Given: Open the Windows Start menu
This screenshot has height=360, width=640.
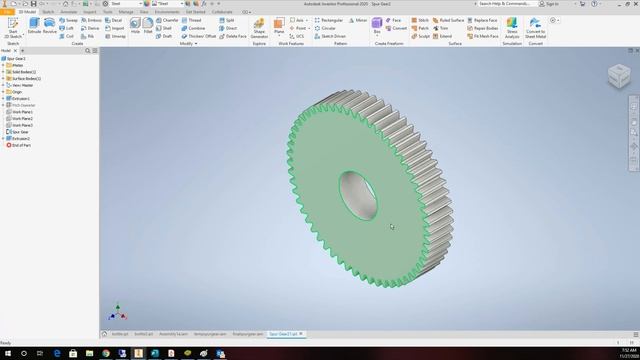Looking at the screenshot, I should [8, 353].
